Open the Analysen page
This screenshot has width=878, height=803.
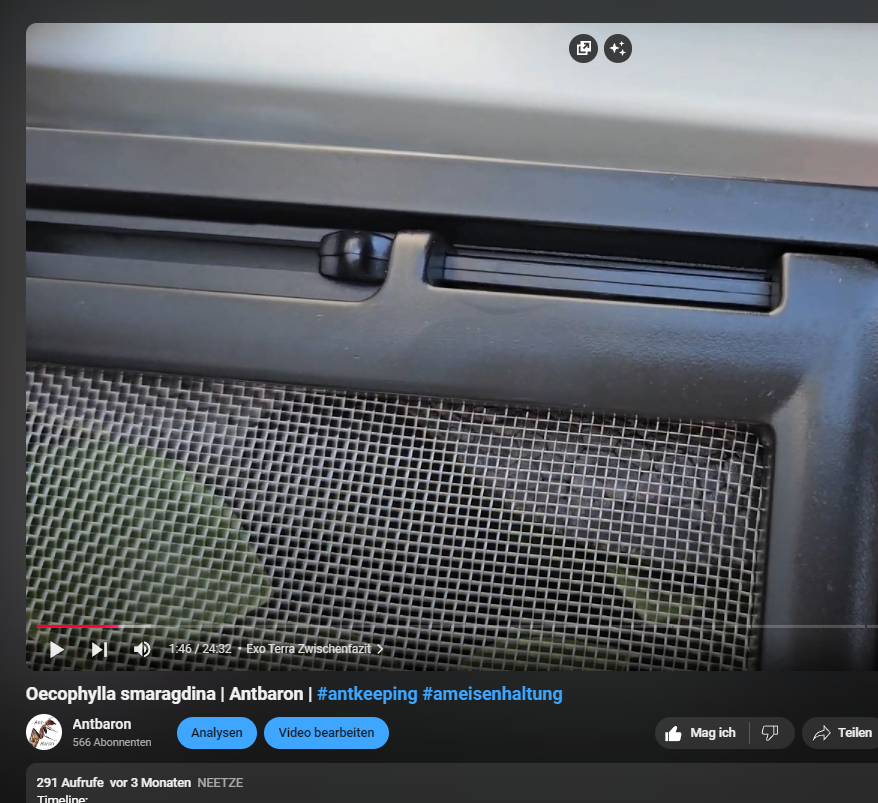pyautogui.click(x=217, y=733)
